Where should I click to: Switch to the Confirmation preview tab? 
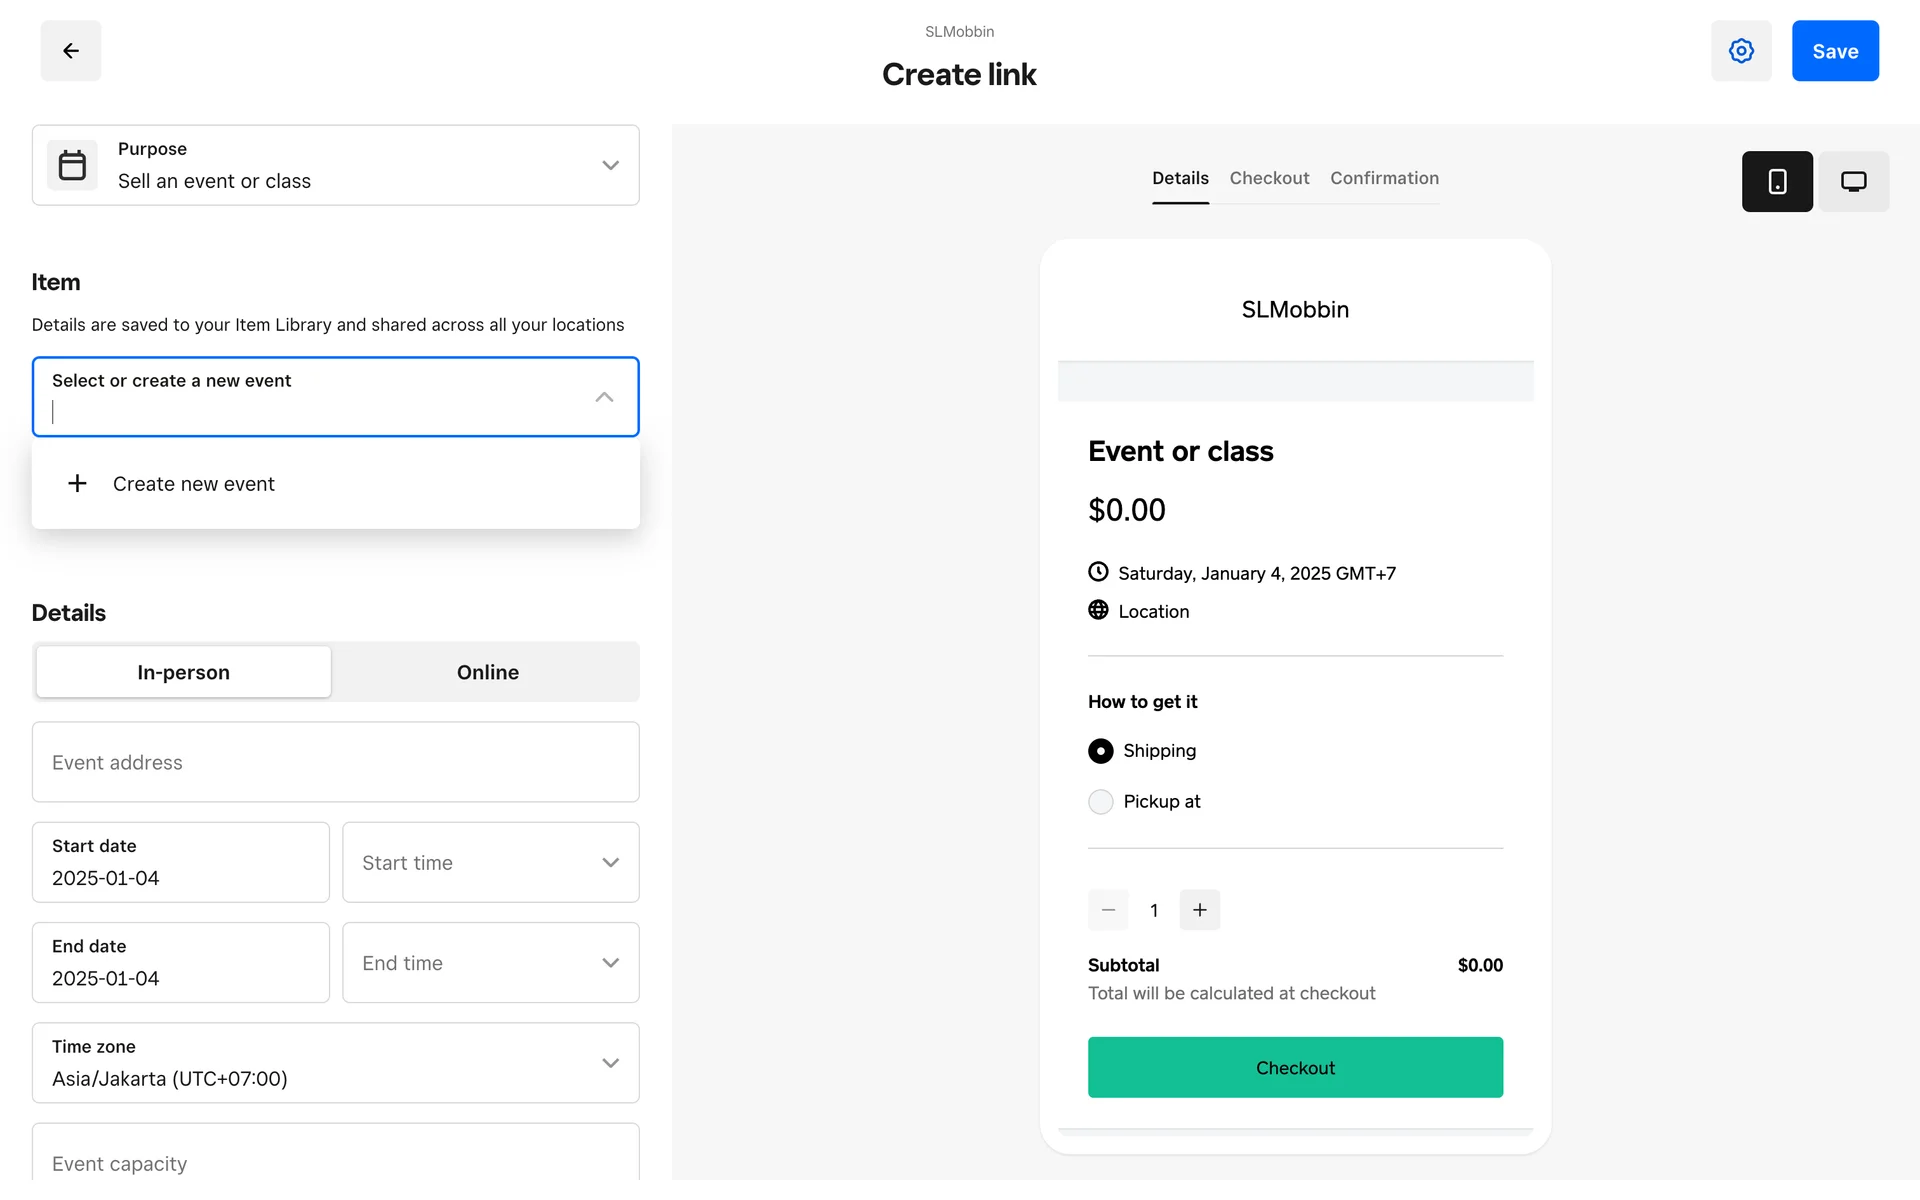pos(1384,178)
